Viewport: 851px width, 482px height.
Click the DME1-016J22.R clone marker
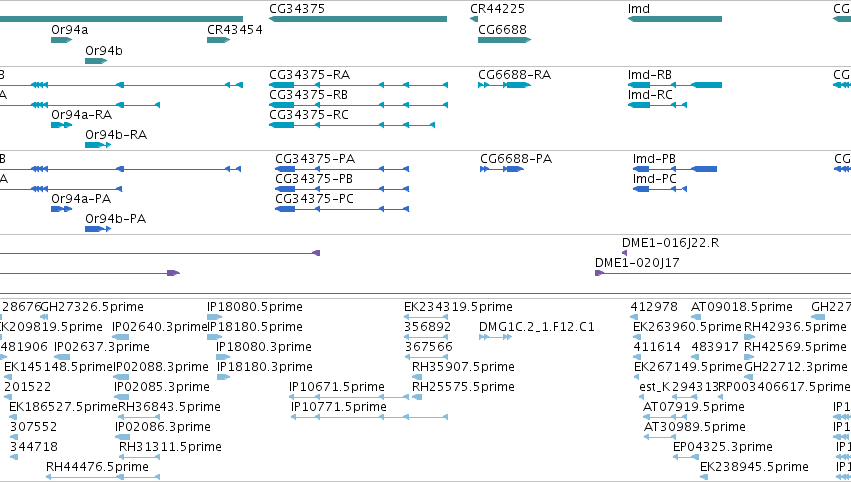tap(625, 253)
